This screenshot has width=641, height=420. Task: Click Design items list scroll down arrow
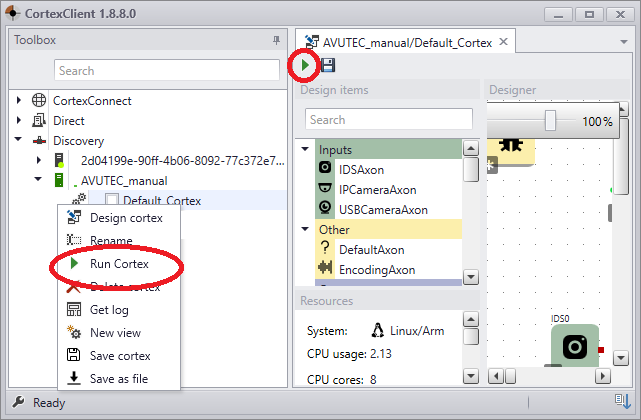(471, 277)
